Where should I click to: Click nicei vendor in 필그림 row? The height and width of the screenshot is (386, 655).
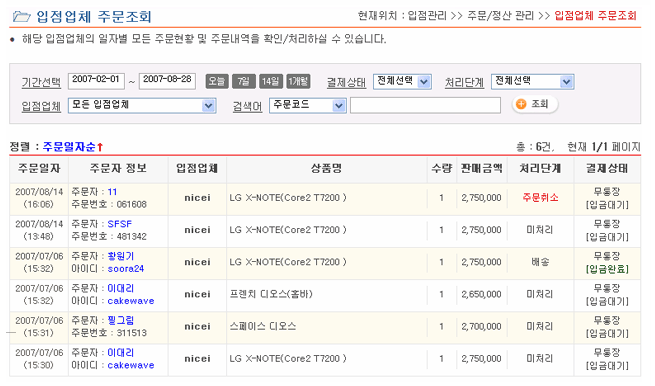tap(198, 327)
